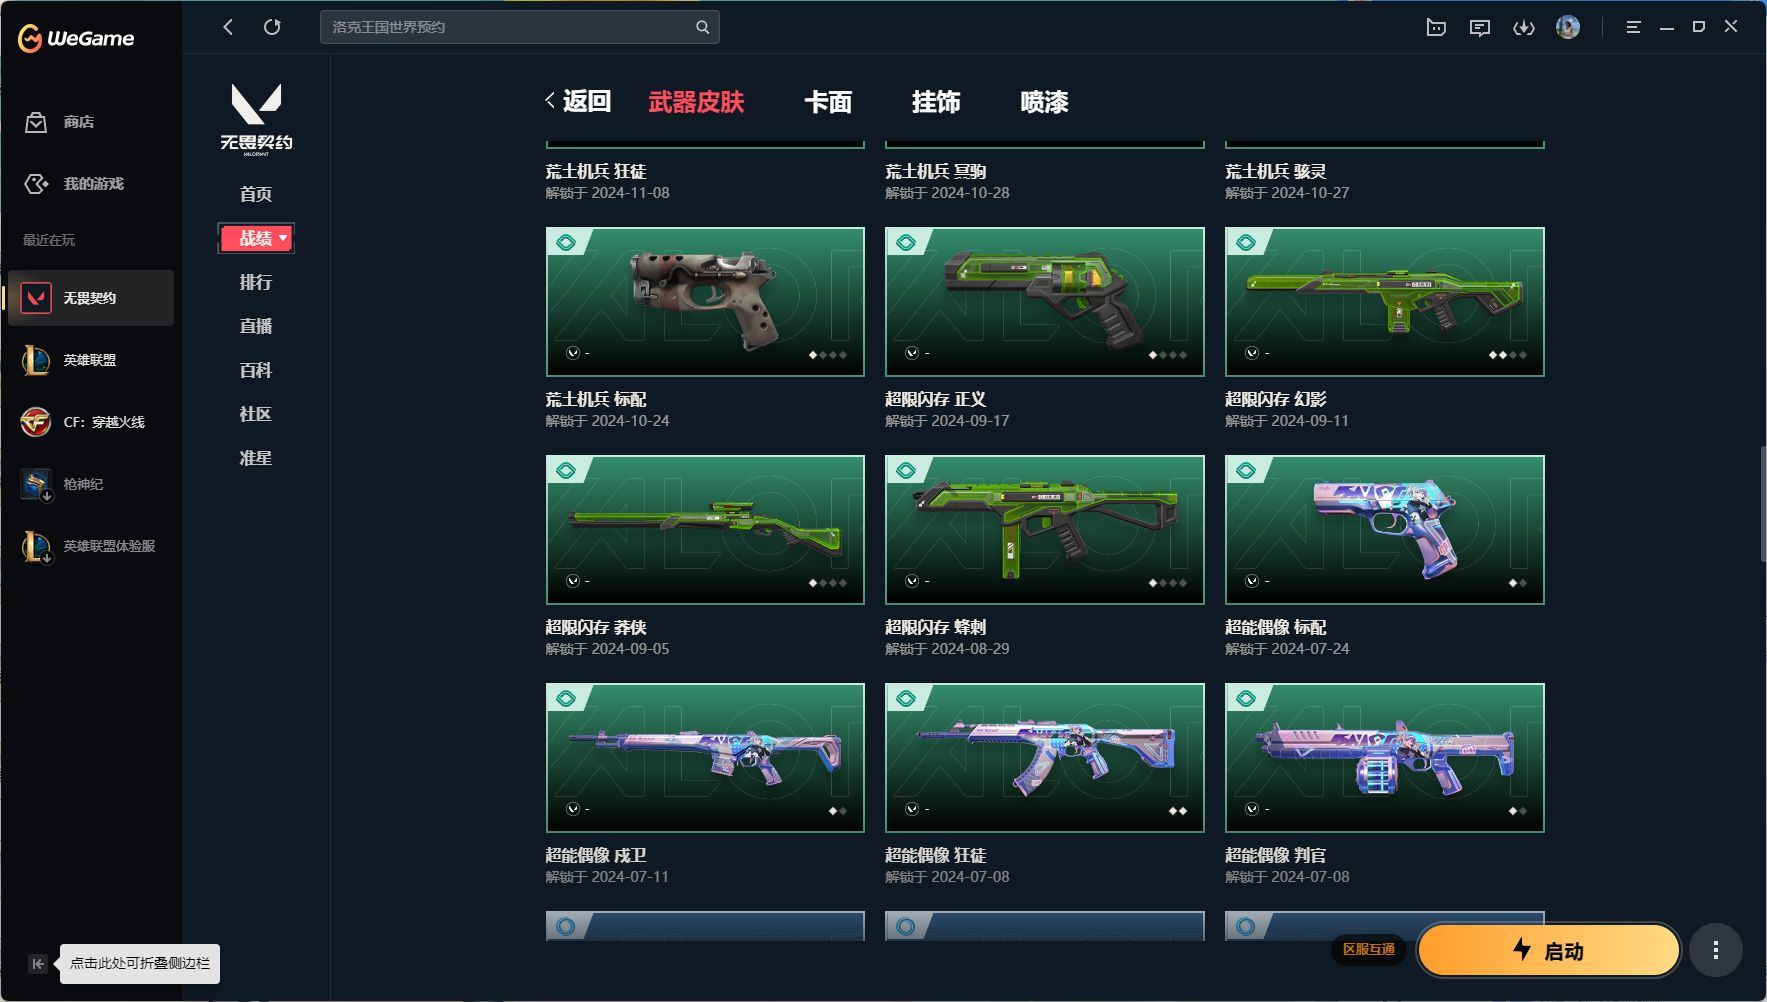Switch to the 挂饰 tab
The height and width of the screenshot is (1002, 1767).
click(935, 102)
